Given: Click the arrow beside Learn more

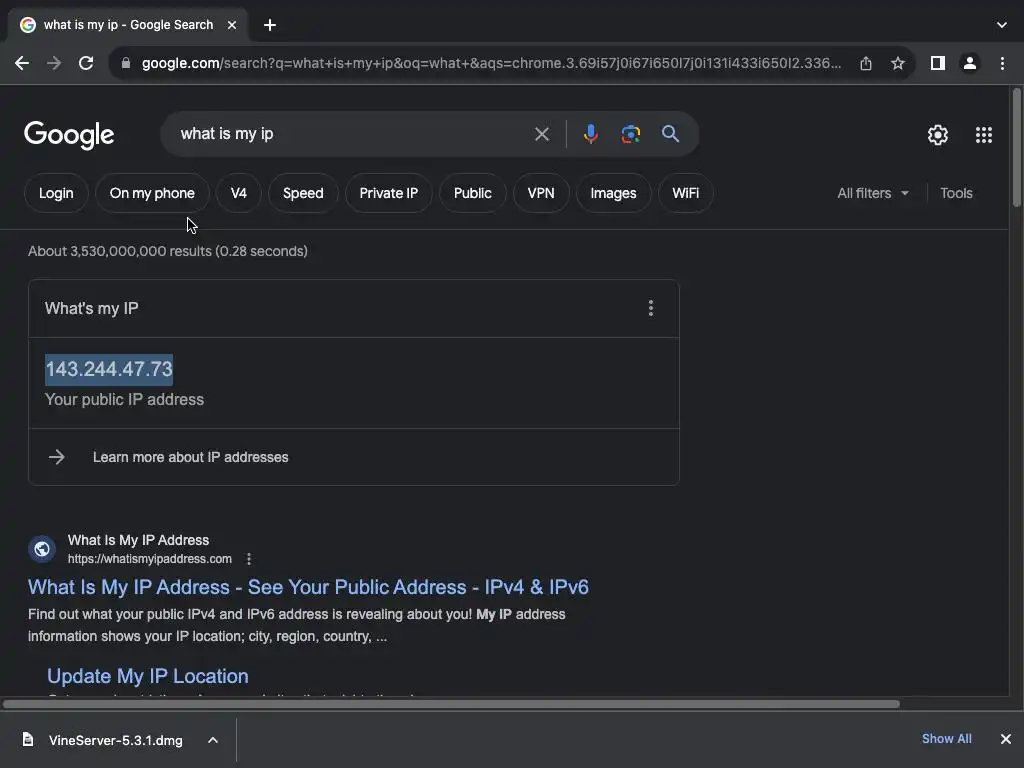Looking at the screenshot, I should [57, 457].
